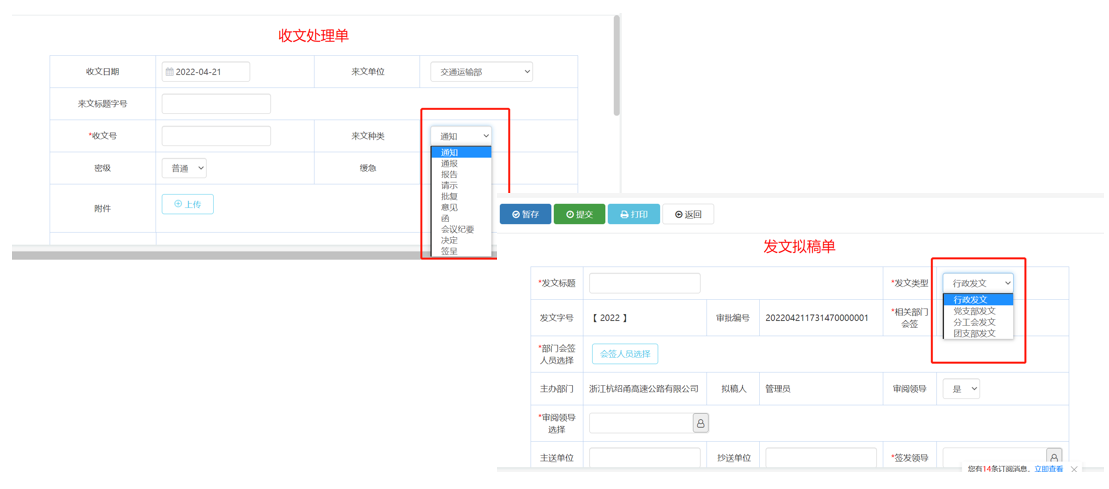
Task: Click the person icon beside 审阅领导选择
Action: pyautogui.click(x=701, y=423)
